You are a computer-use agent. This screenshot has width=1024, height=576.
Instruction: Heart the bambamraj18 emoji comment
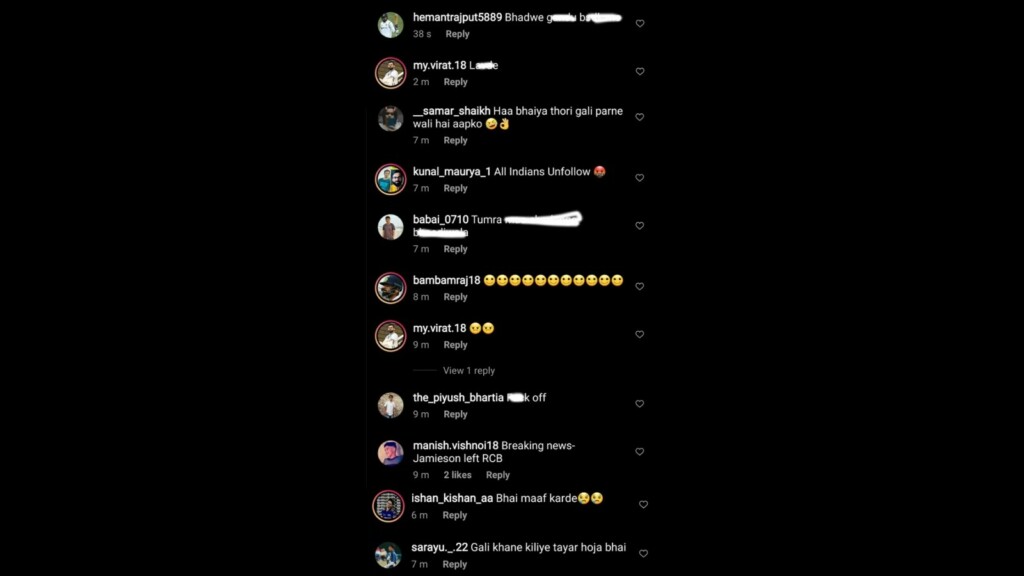coord(639,286)
